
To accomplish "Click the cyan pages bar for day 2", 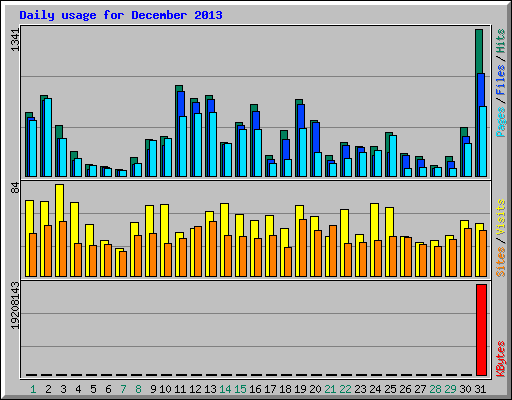I will point(48,137).
